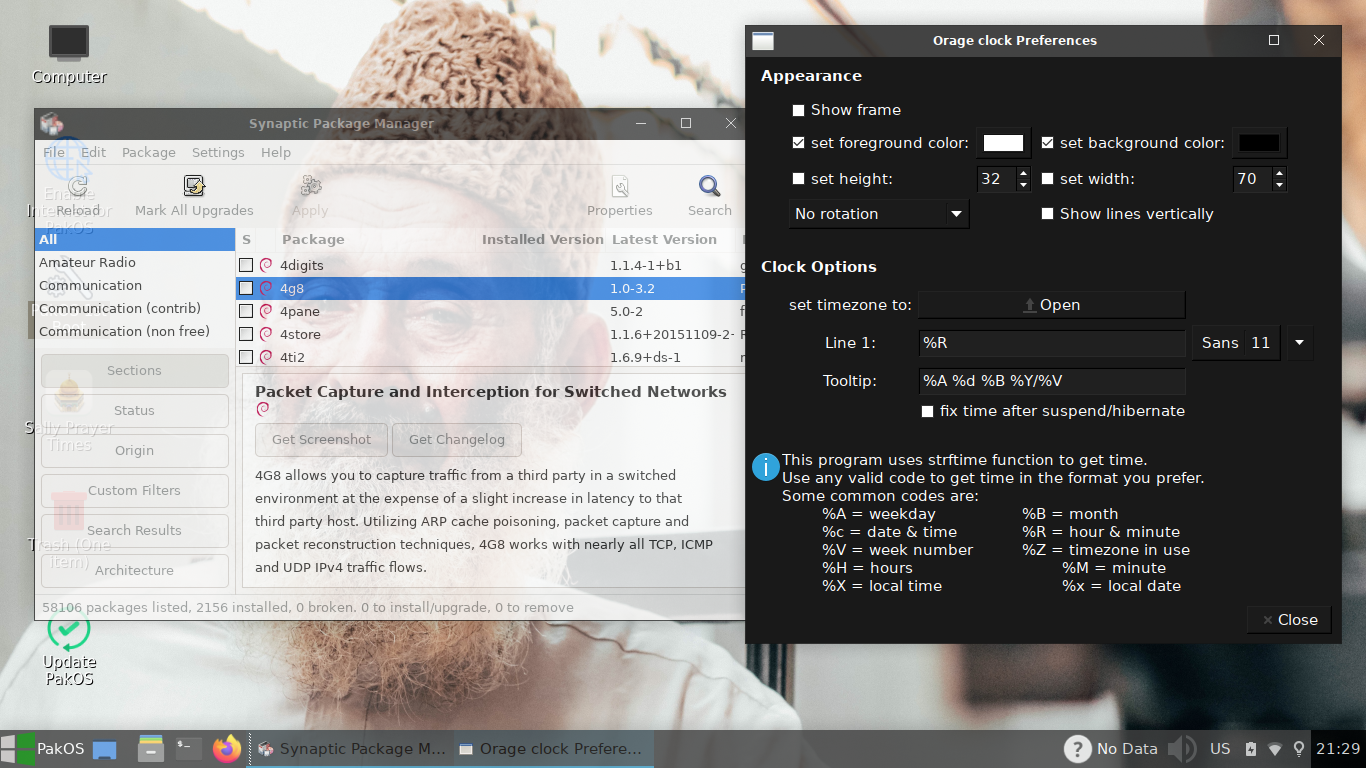The width and height of the screenshot is (1366, 768).
Task: Open the Help menu in Synaptic
Action: [x=276, y=152]
